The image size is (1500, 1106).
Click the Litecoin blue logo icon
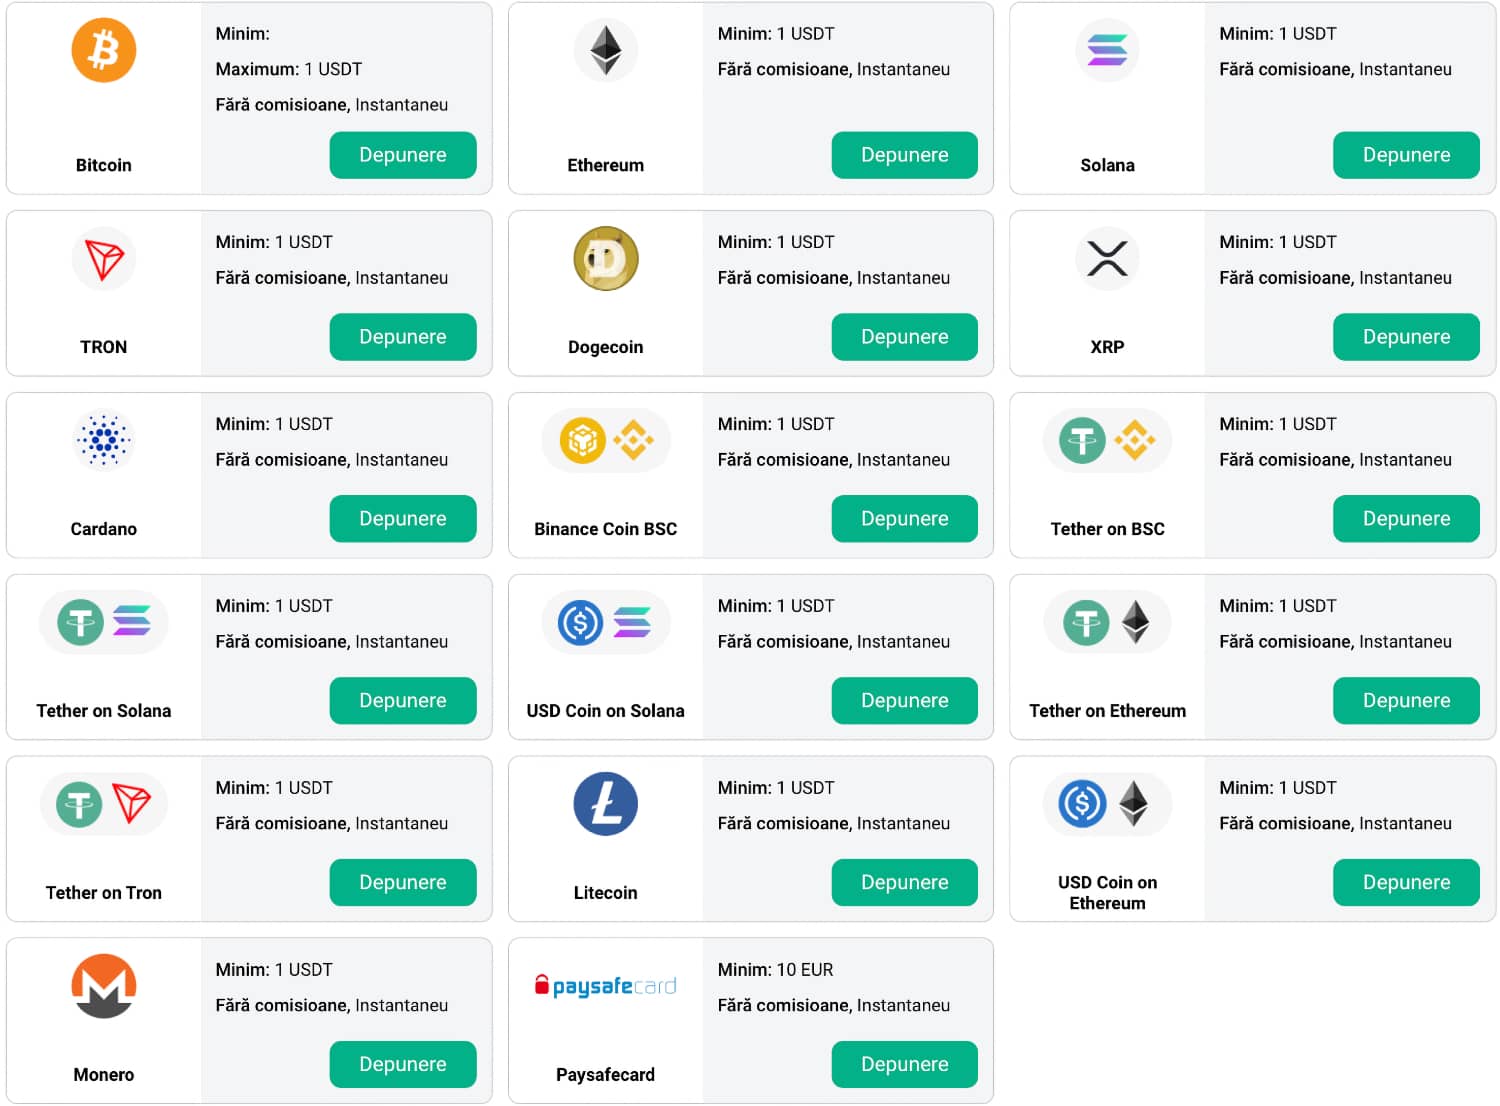(605, 804)
